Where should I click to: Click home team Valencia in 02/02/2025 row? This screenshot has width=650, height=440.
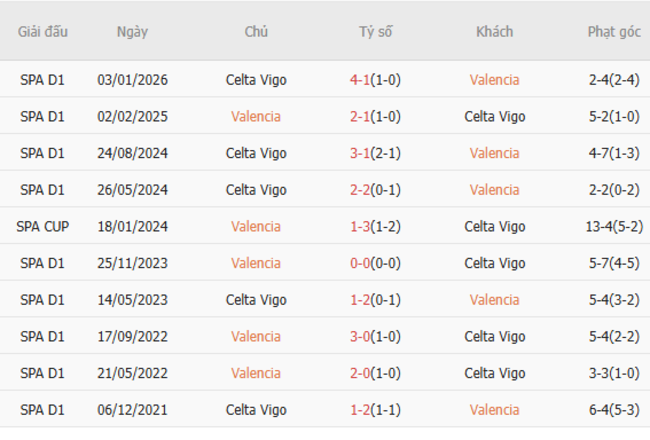(256, 116)
